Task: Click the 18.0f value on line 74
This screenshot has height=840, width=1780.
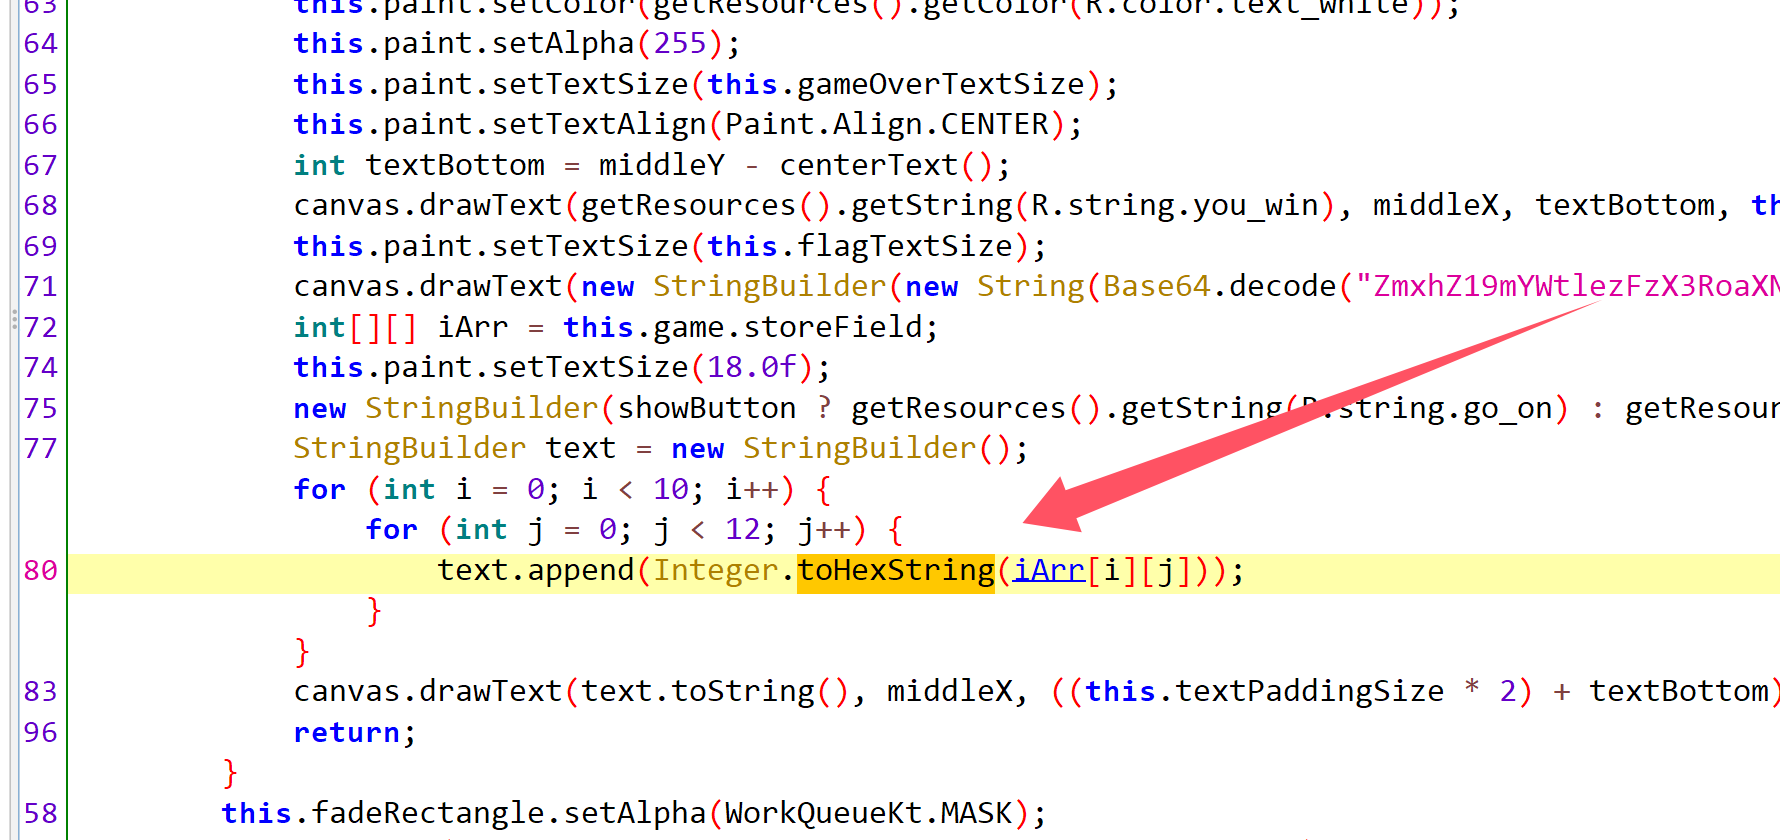Action: (x=752, y=367)
